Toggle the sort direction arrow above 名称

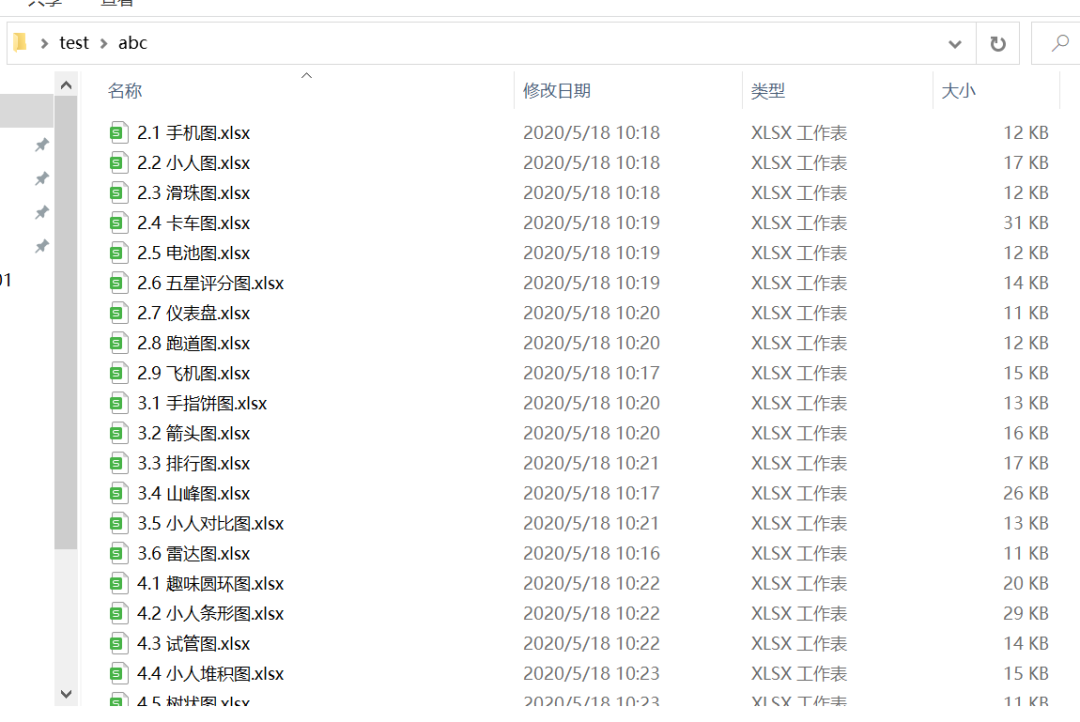pyautogui.click(x=307, y=75)
